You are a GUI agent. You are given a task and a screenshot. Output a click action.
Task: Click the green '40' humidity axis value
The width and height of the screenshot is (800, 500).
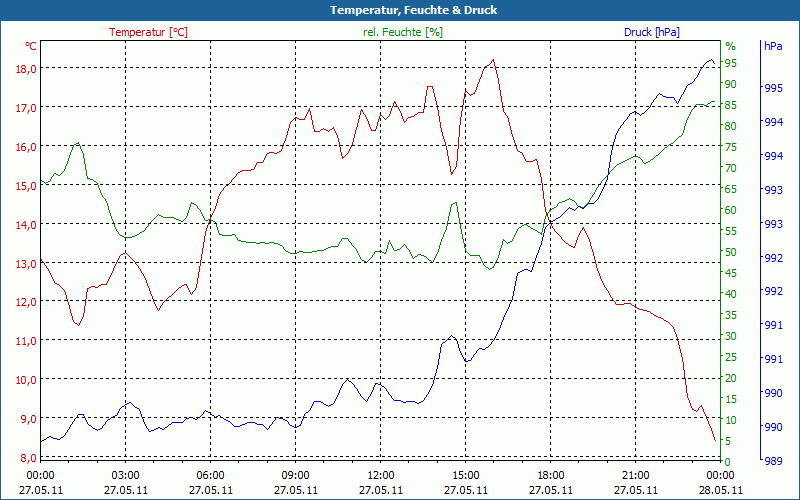731,294
